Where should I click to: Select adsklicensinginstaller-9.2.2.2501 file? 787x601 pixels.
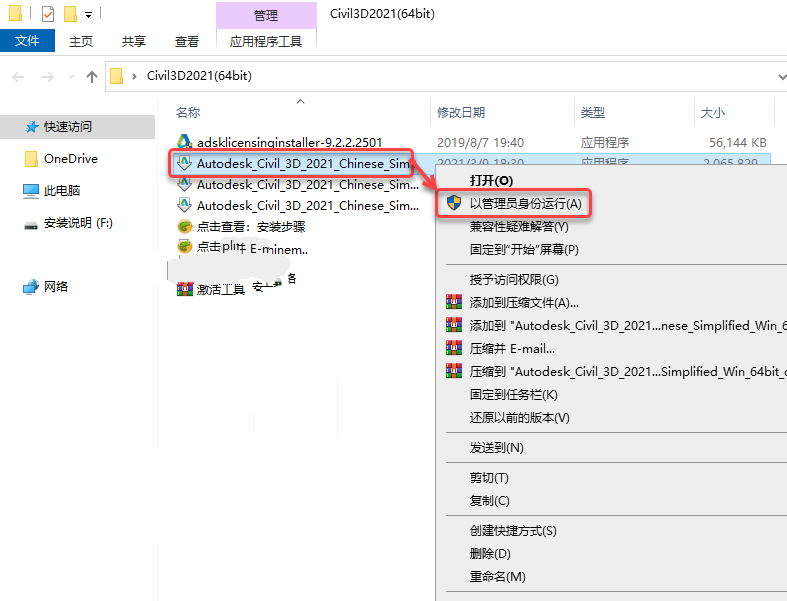290,143
